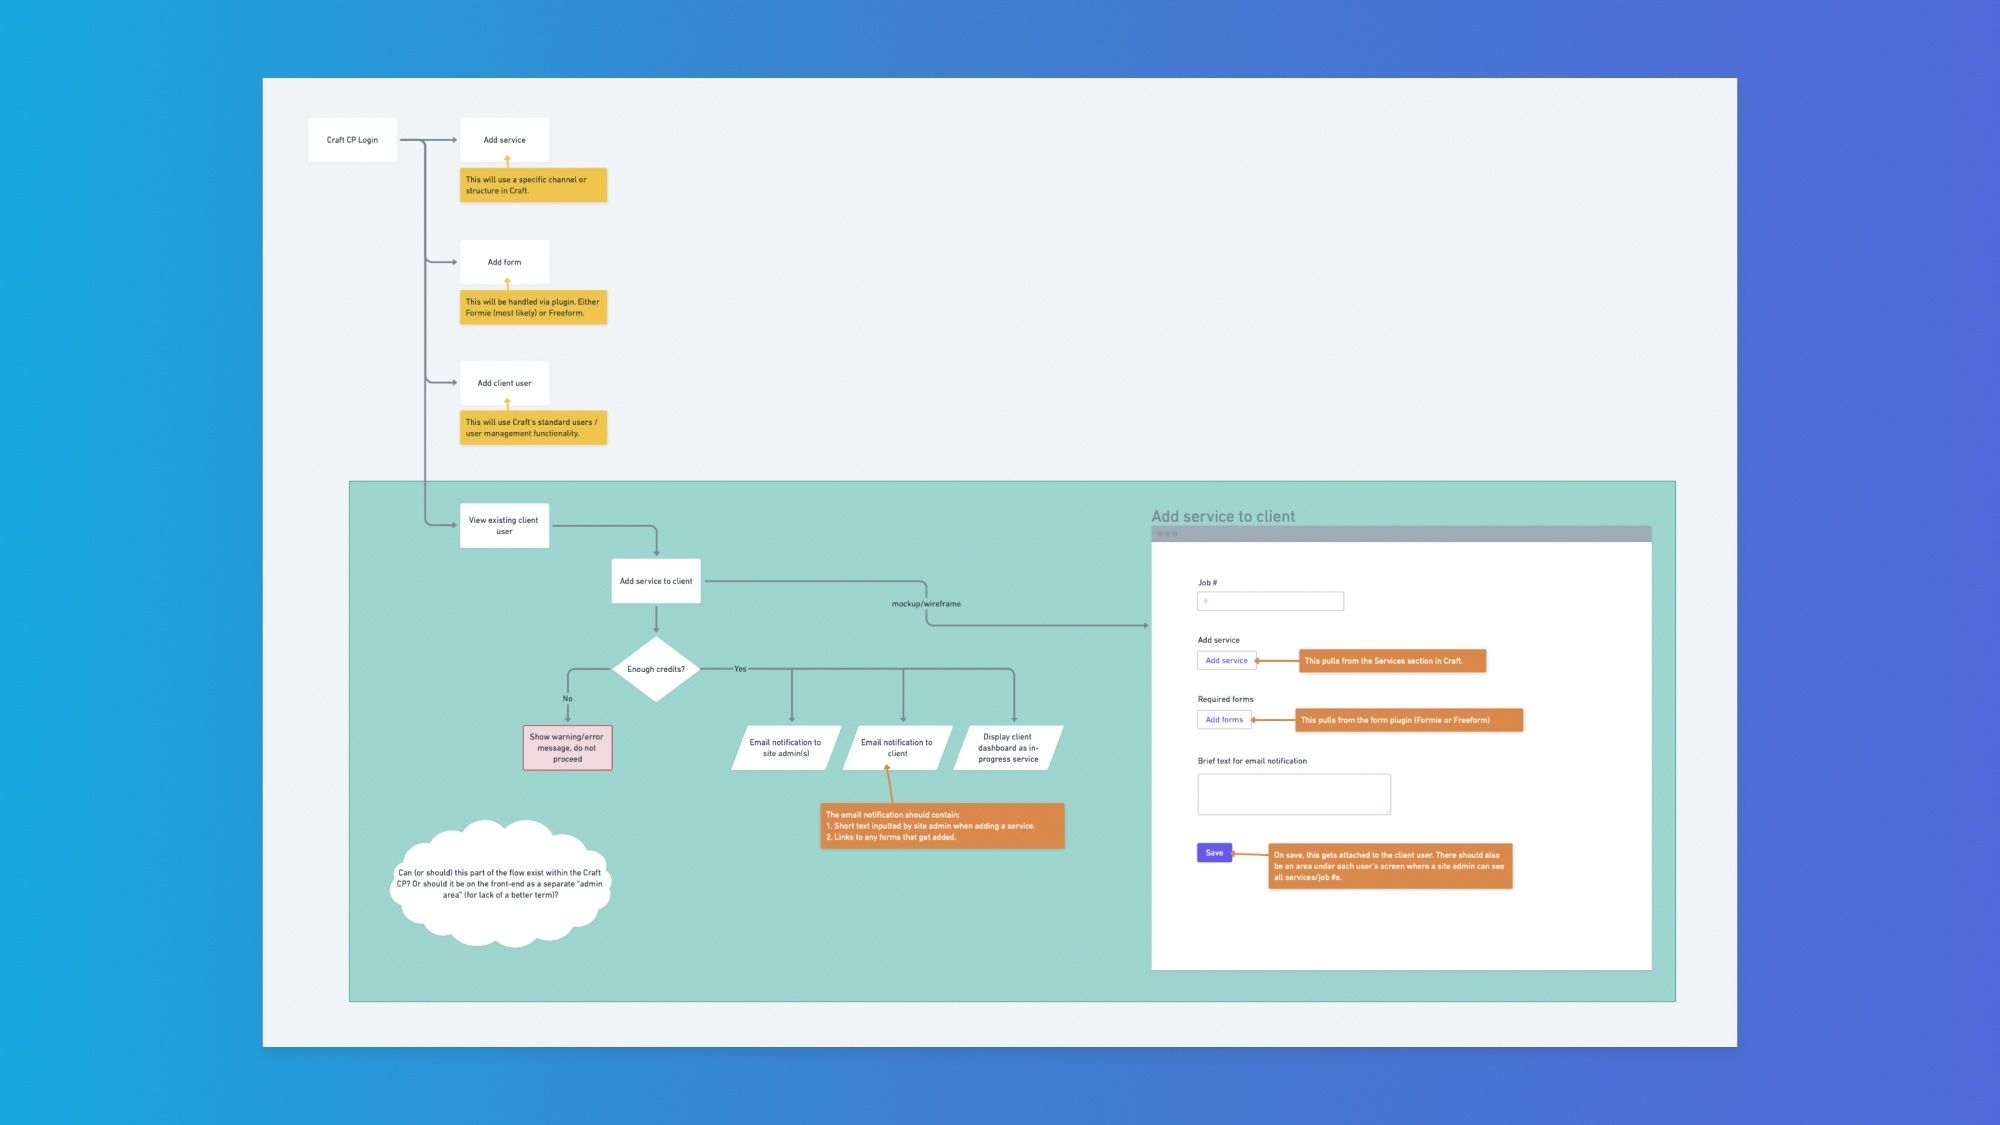Image resolution: width=2000 pixels, height=1125 pixels.
Task: Select the Email notification to site admin(s) parallelogram
Action: [x=785, y=748]
